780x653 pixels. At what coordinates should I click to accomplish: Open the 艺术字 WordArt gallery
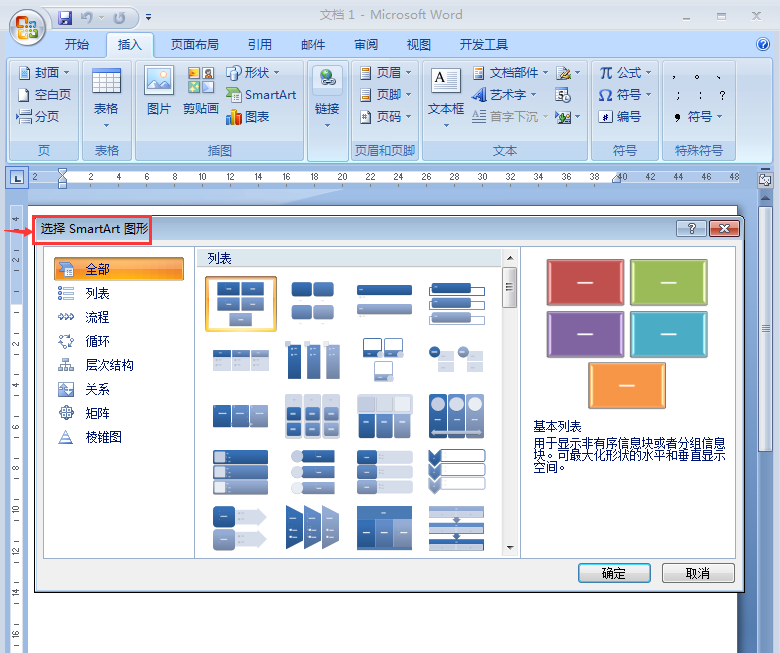point(503,94)
